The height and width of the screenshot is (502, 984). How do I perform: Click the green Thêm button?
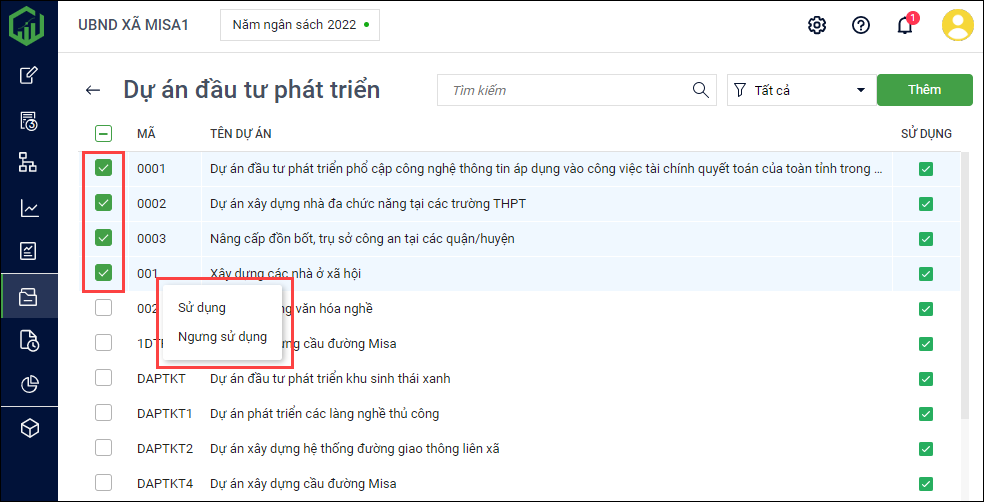pos(924,90)
